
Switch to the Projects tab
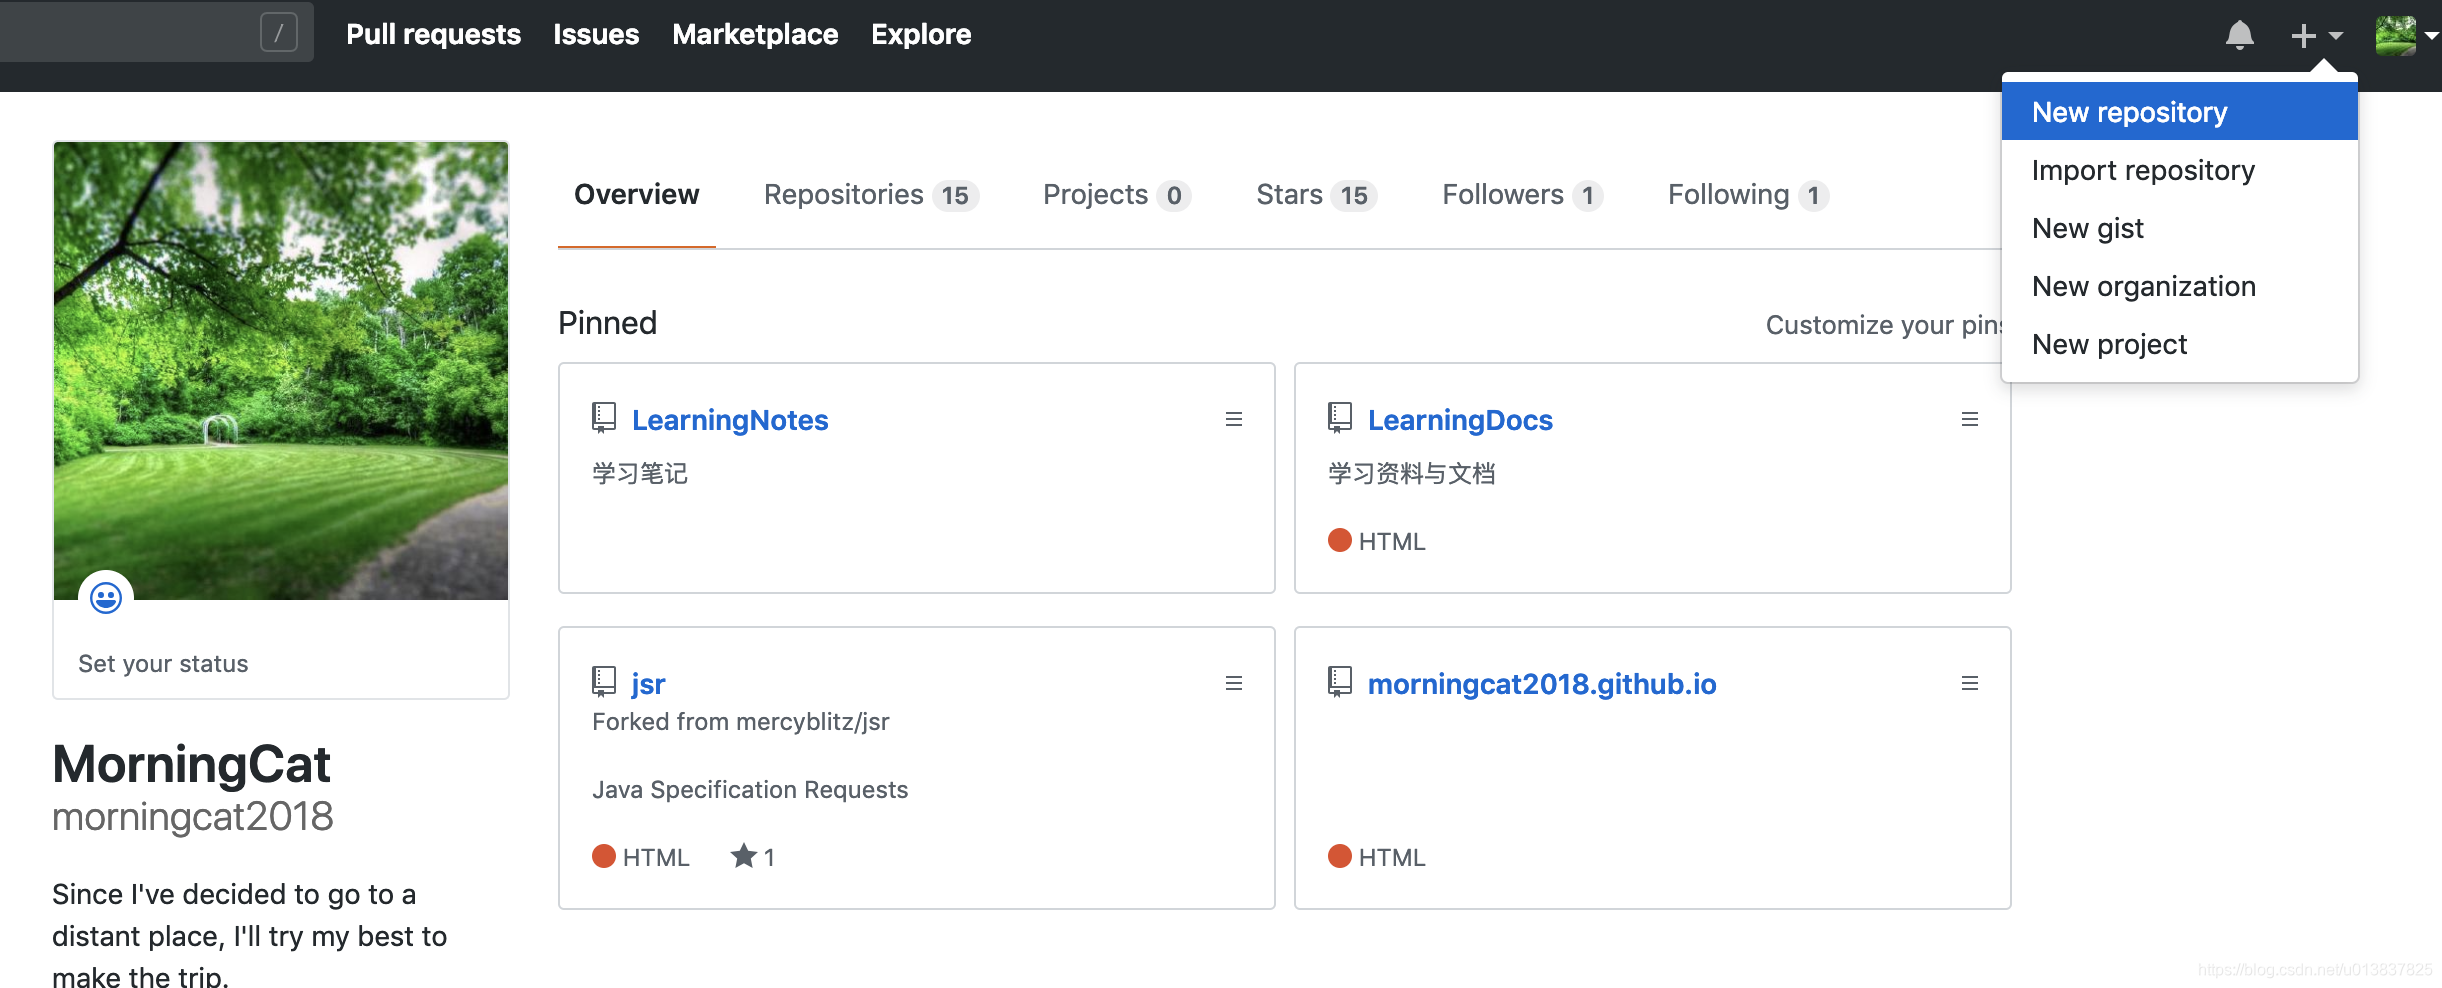pos(1117,195)
